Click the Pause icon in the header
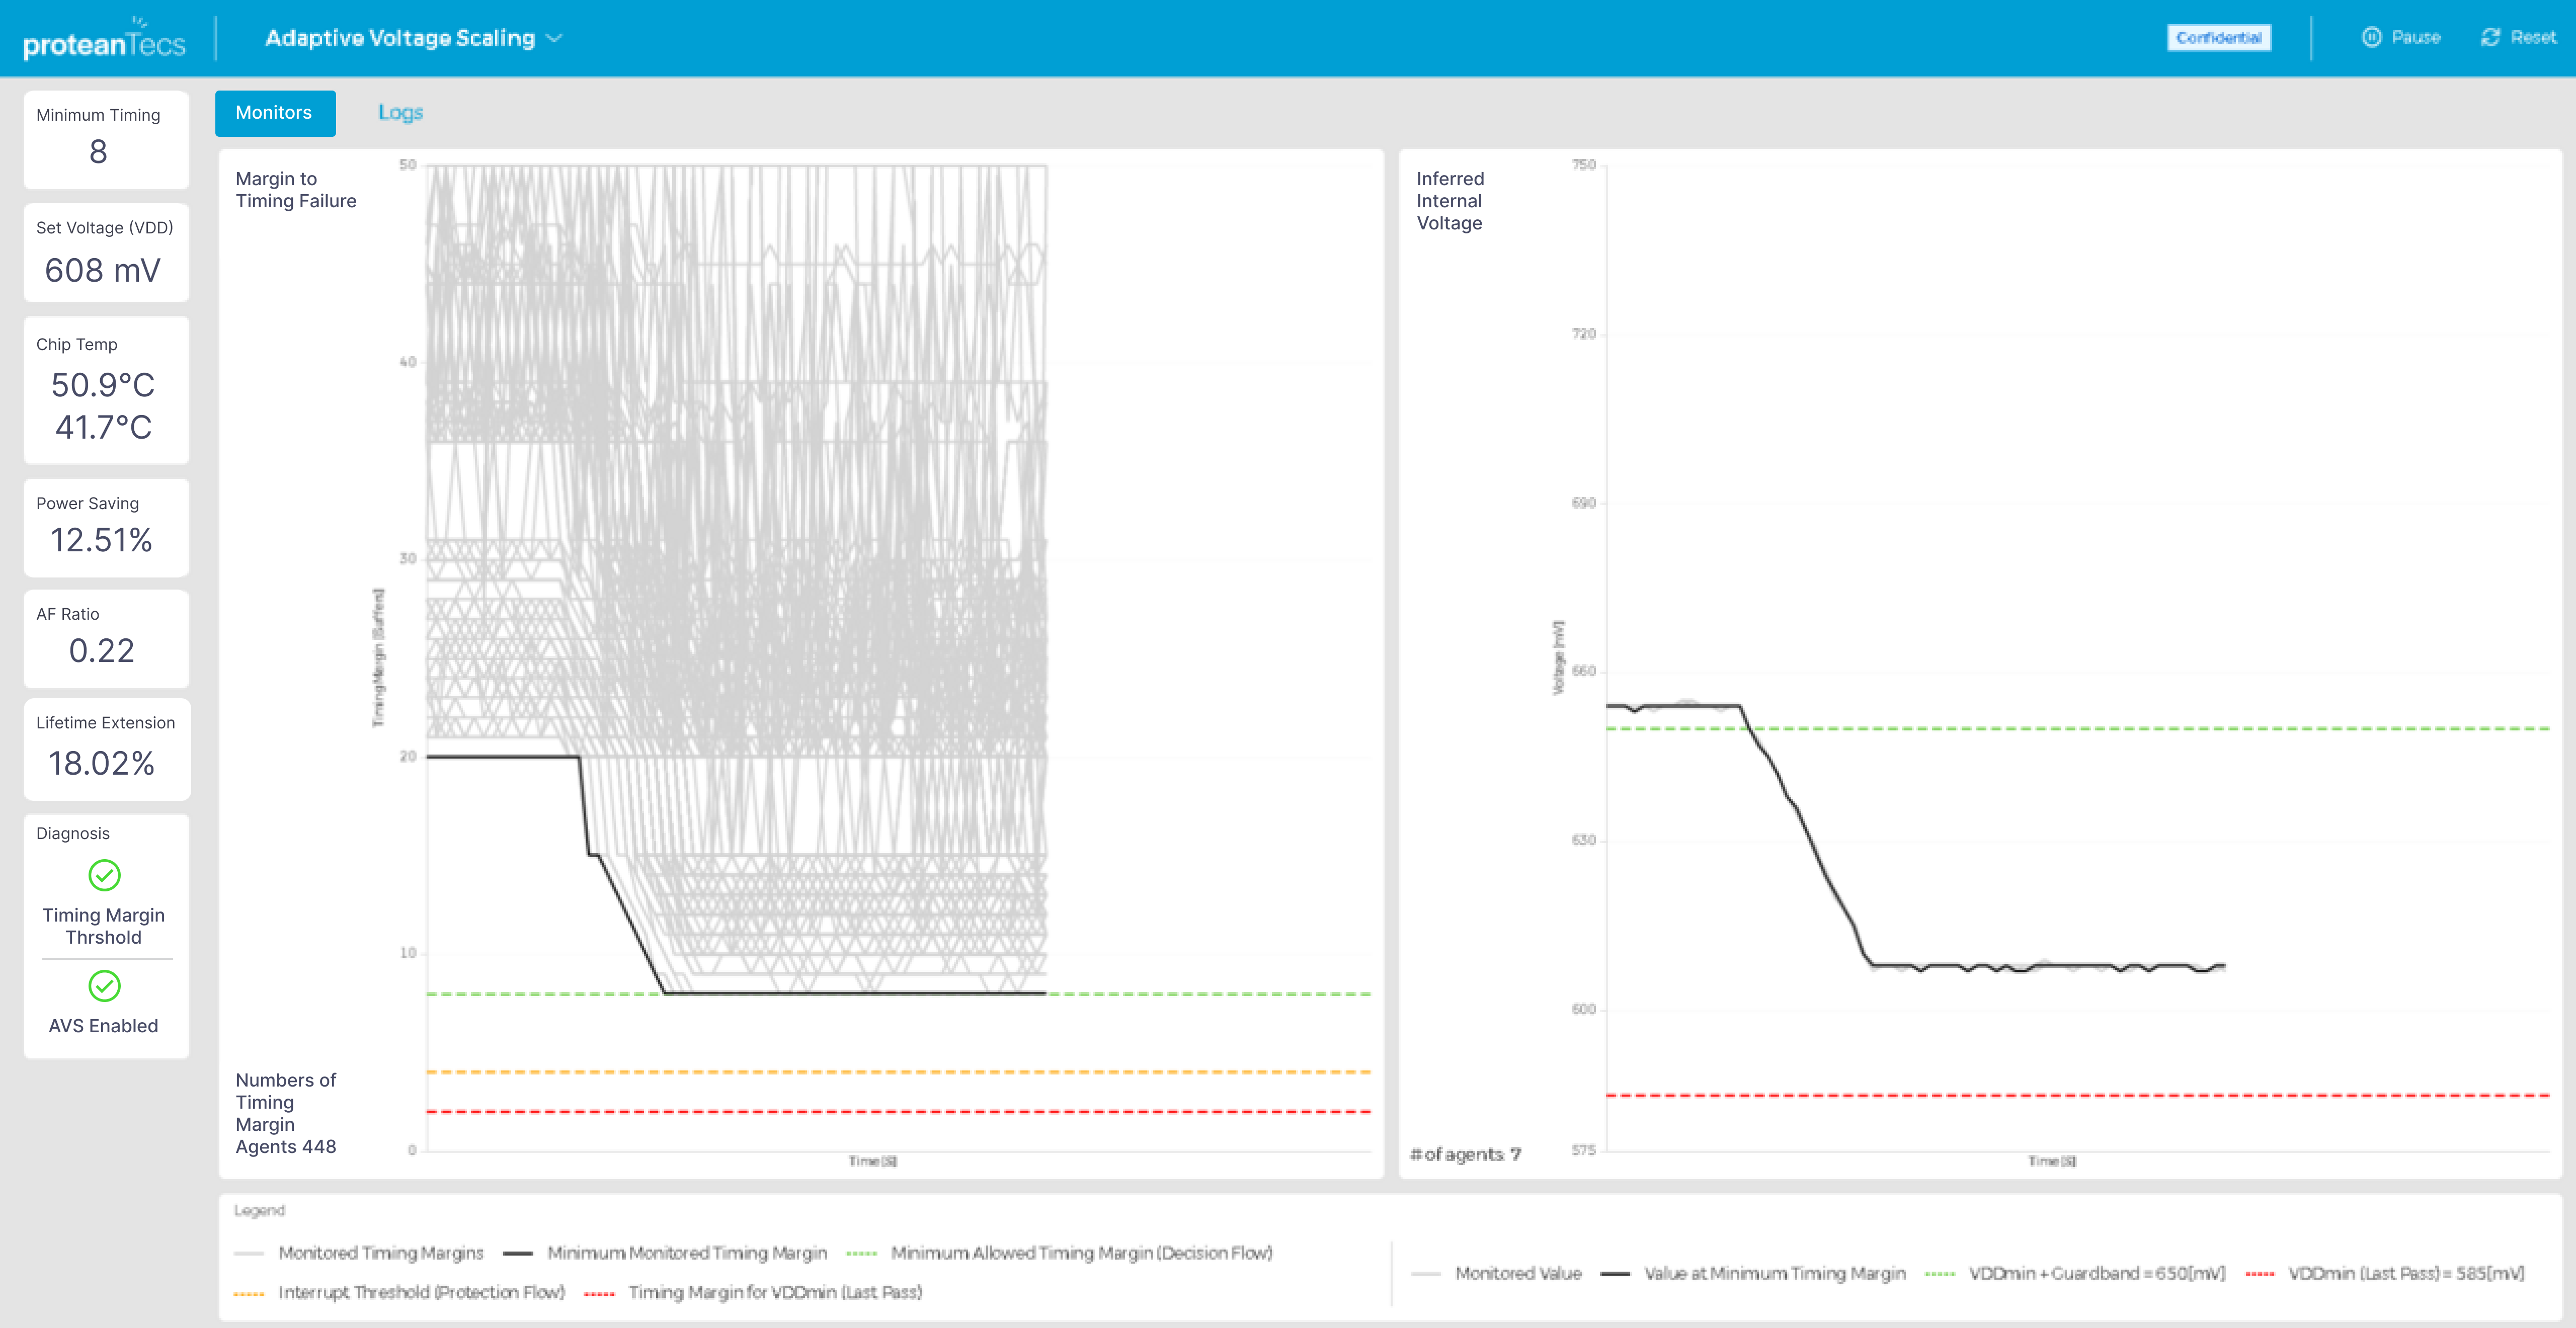Viewport: 2576px width, 1328px height. tap(2371, 38)
